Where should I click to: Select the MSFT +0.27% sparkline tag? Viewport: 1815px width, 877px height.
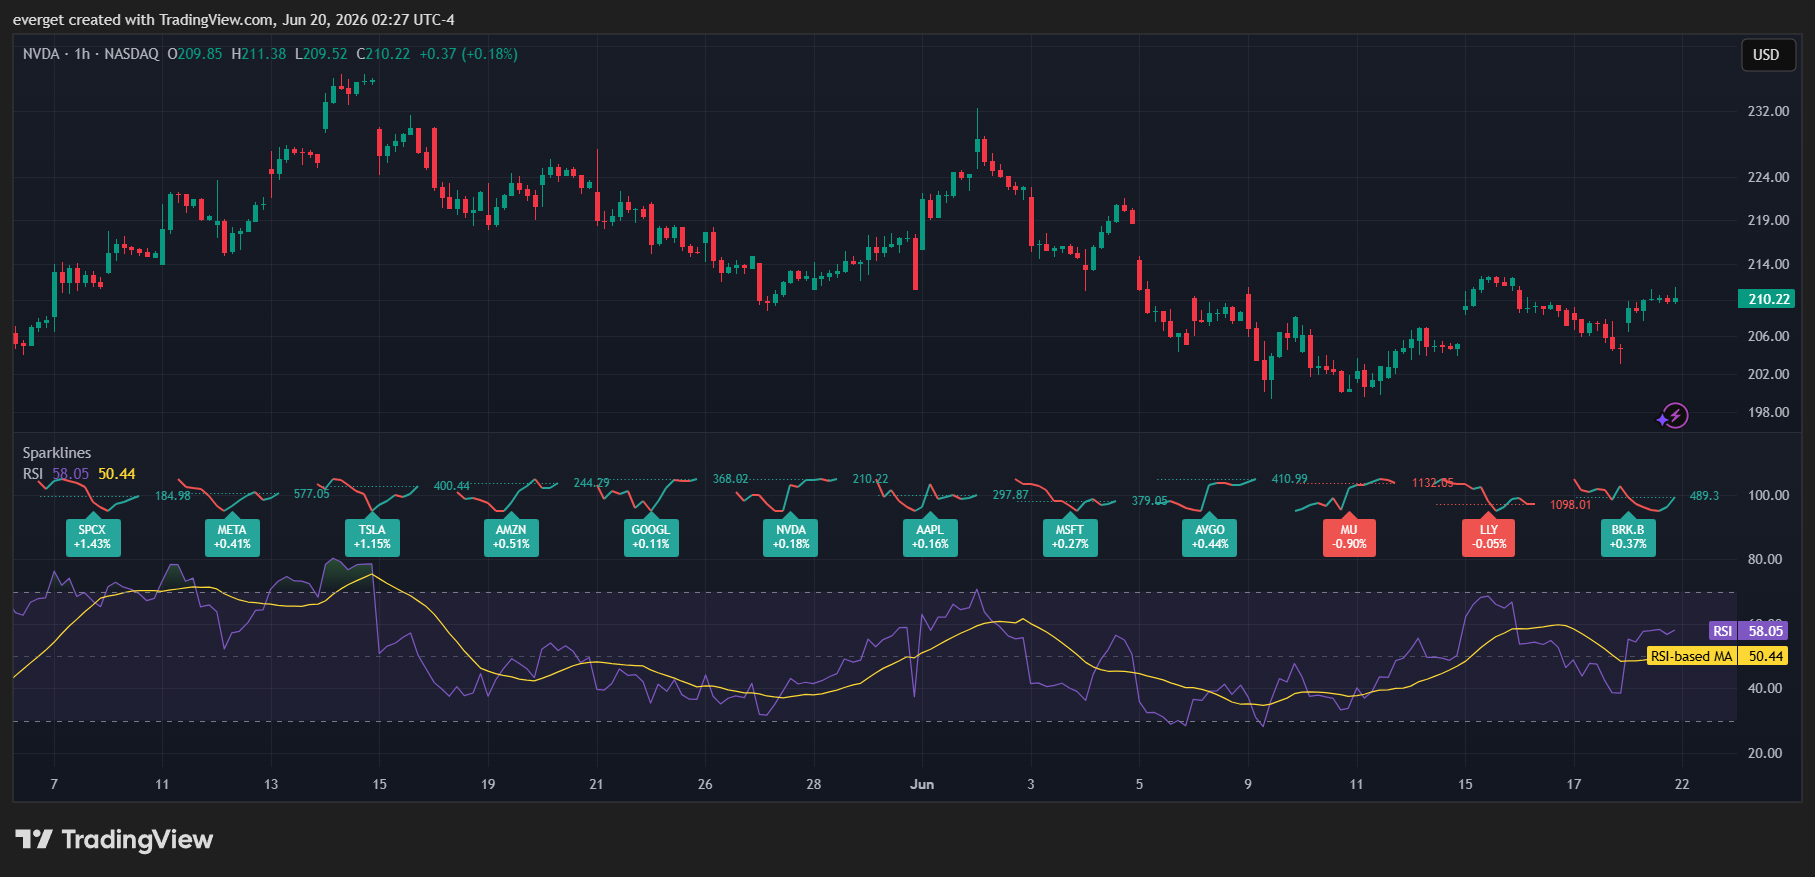(1070, 537)
